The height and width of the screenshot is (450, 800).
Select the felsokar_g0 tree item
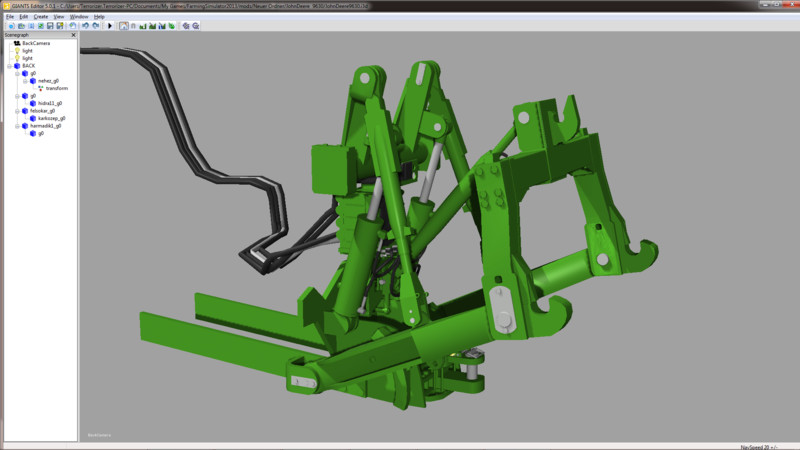[x=42, y=111]
